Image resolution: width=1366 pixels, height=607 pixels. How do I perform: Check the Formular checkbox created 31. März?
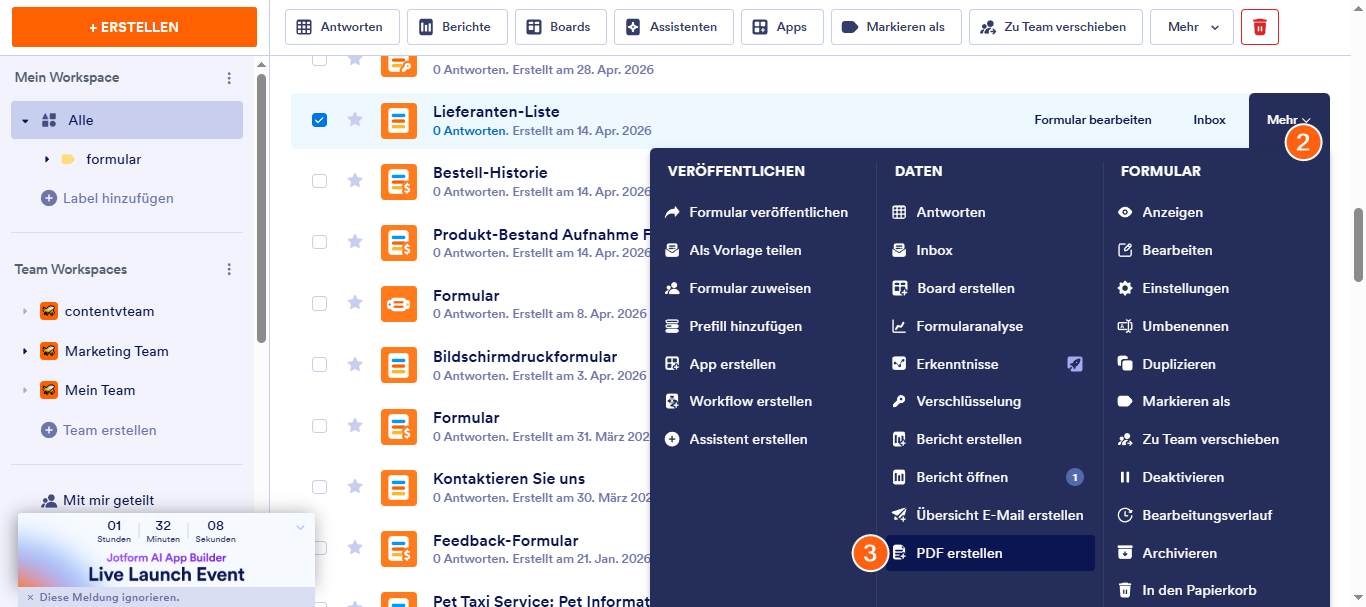click(x=319, y=425)
